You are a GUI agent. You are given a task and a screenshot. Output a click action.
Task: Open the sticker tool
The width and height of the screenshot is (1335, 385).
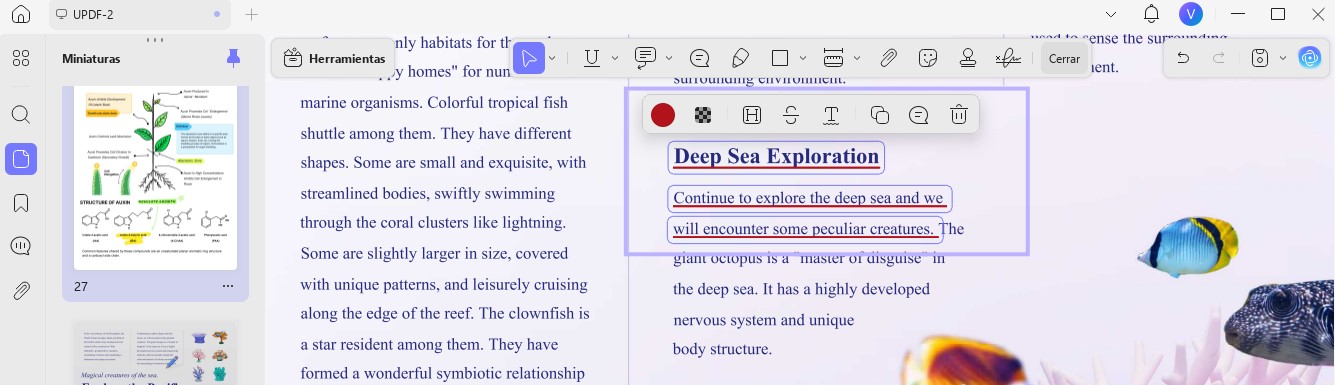click(x=928, y=58)
